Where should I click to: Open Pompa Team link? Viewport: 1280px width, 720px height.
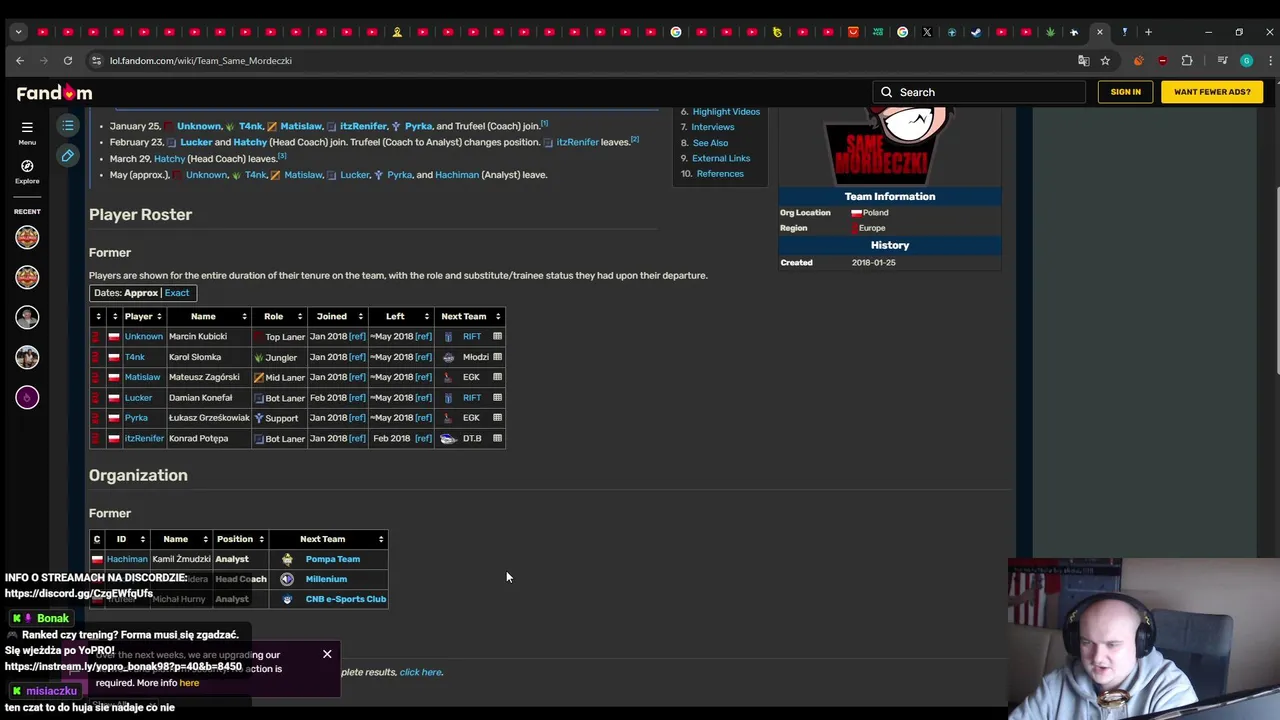click(333, 559)
